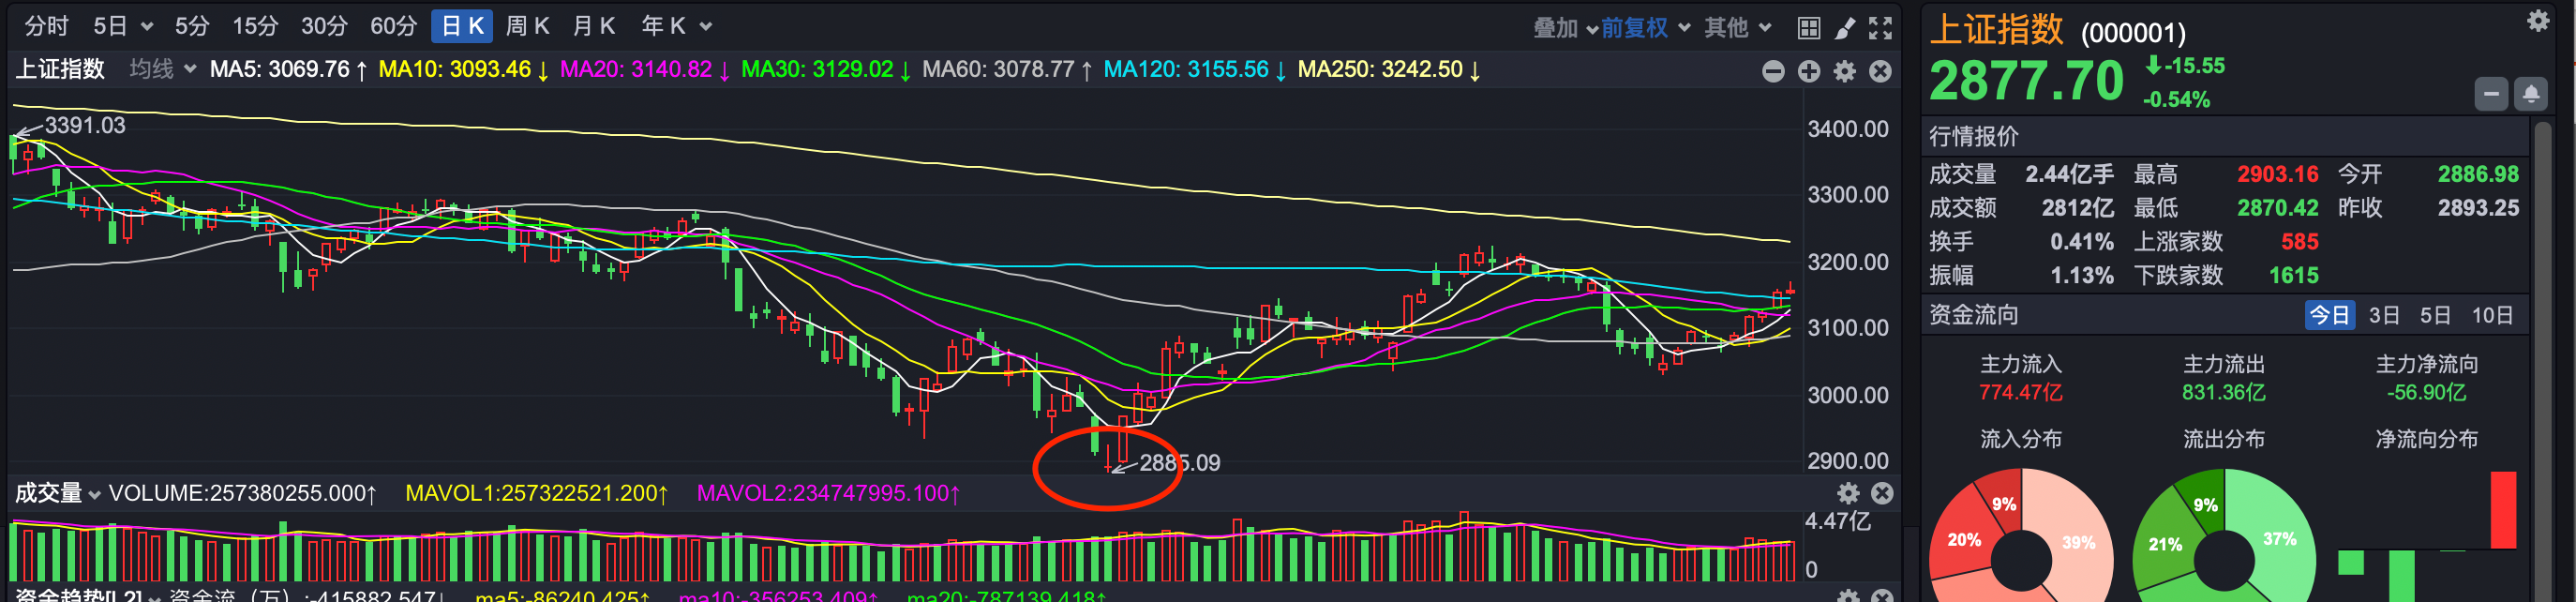Viewport: 2576px width, 602px height.
Task: Select the brush drawing tool icon
Action: (1844, 28)
